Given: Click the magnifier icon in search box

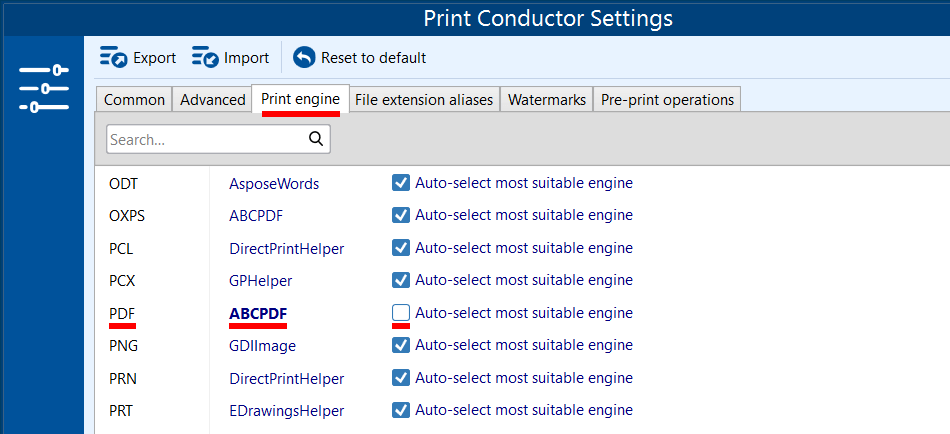Looking at the screenshot, I should click(x=316, y=139).
